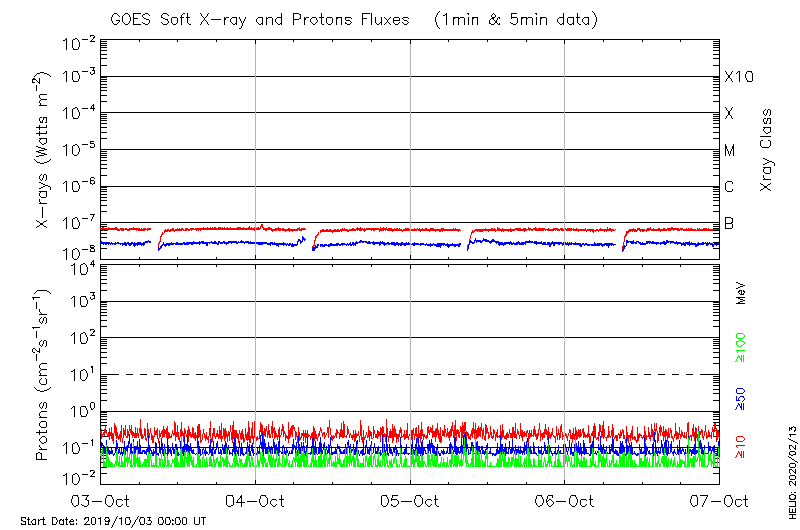Screen dimensions: 800x530
Task: Select the C flare class label
Action: (730, 187)
